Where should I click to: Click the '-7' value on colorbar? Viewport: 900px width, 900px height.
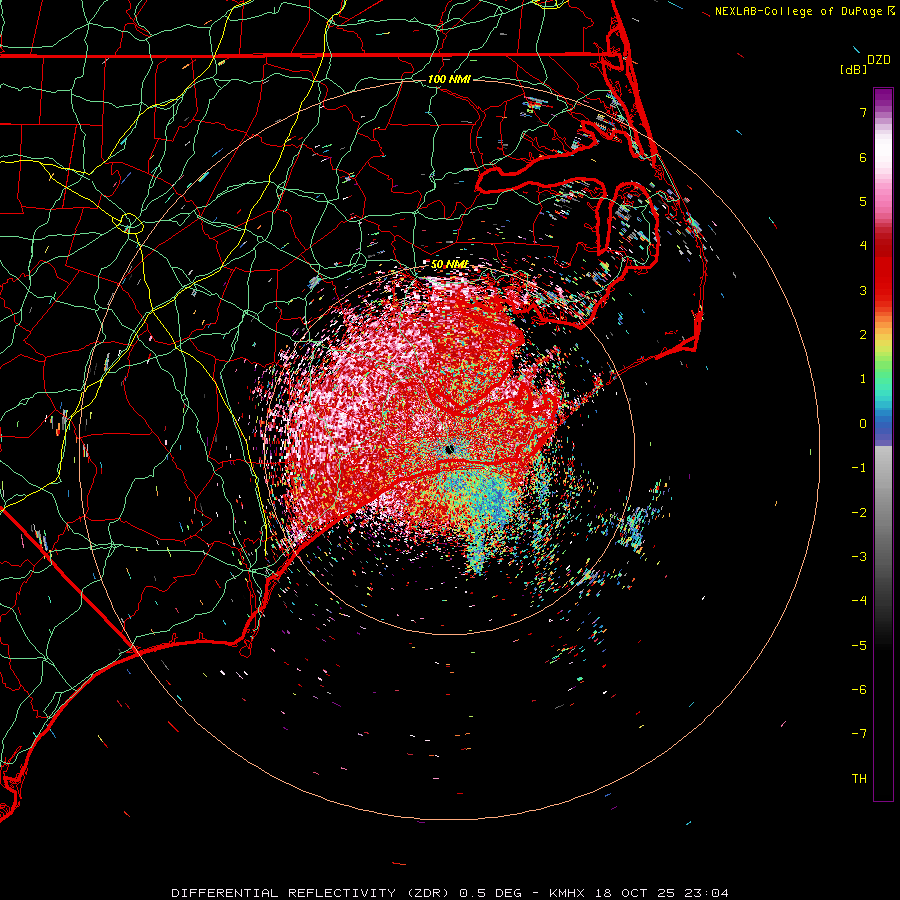coord(859,734)
